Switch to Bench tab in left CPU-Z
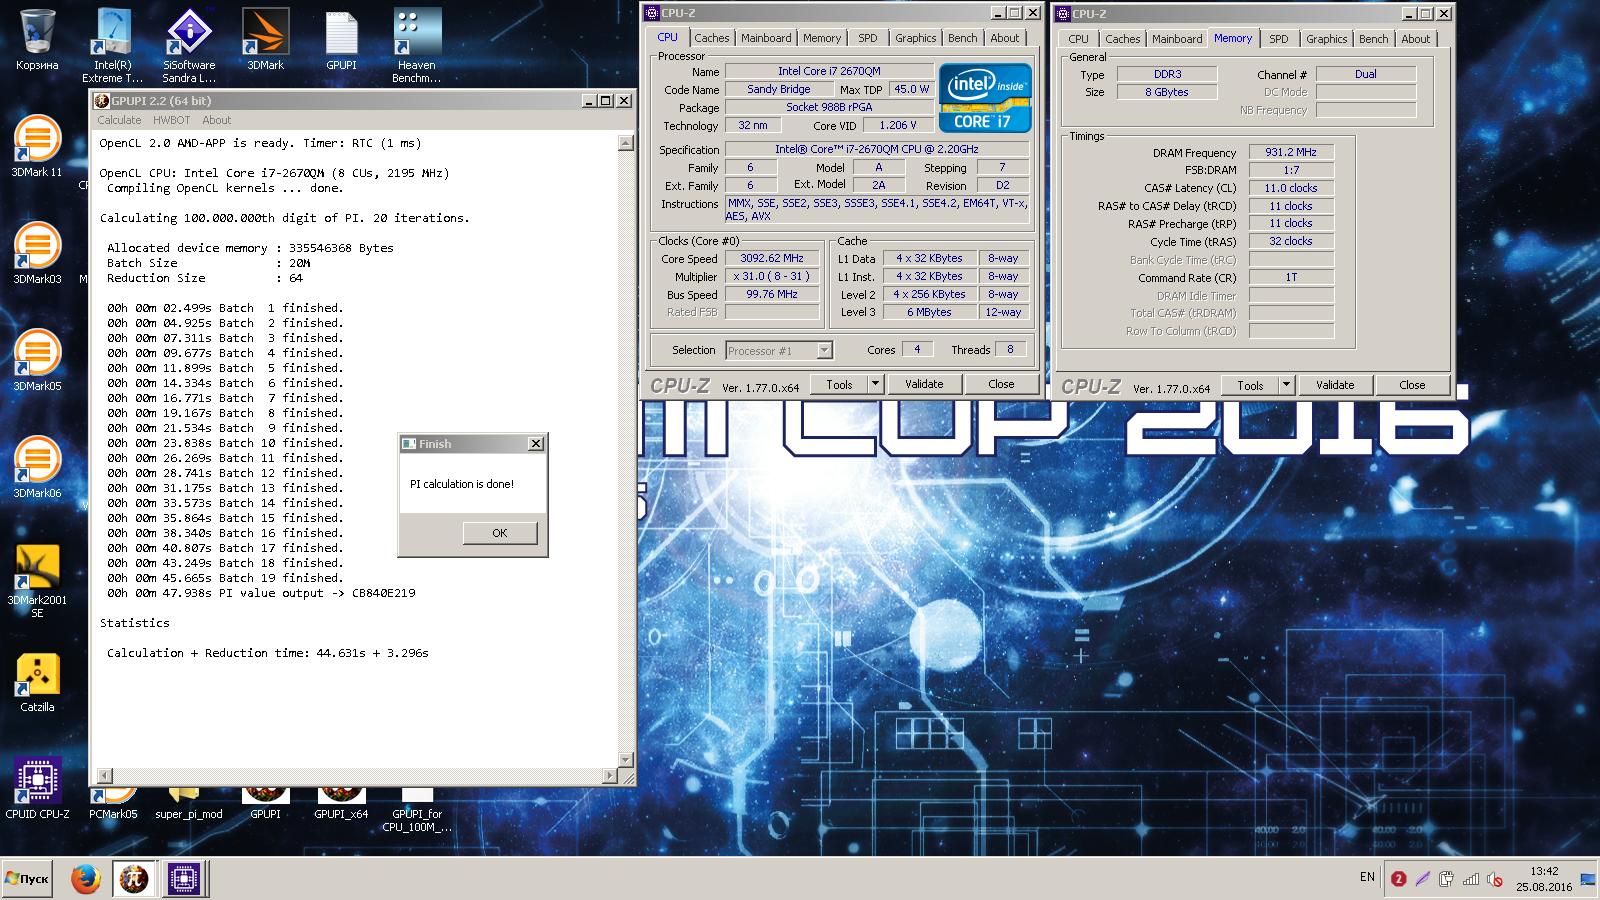The image size is (1600, 900). pos(963,38)
